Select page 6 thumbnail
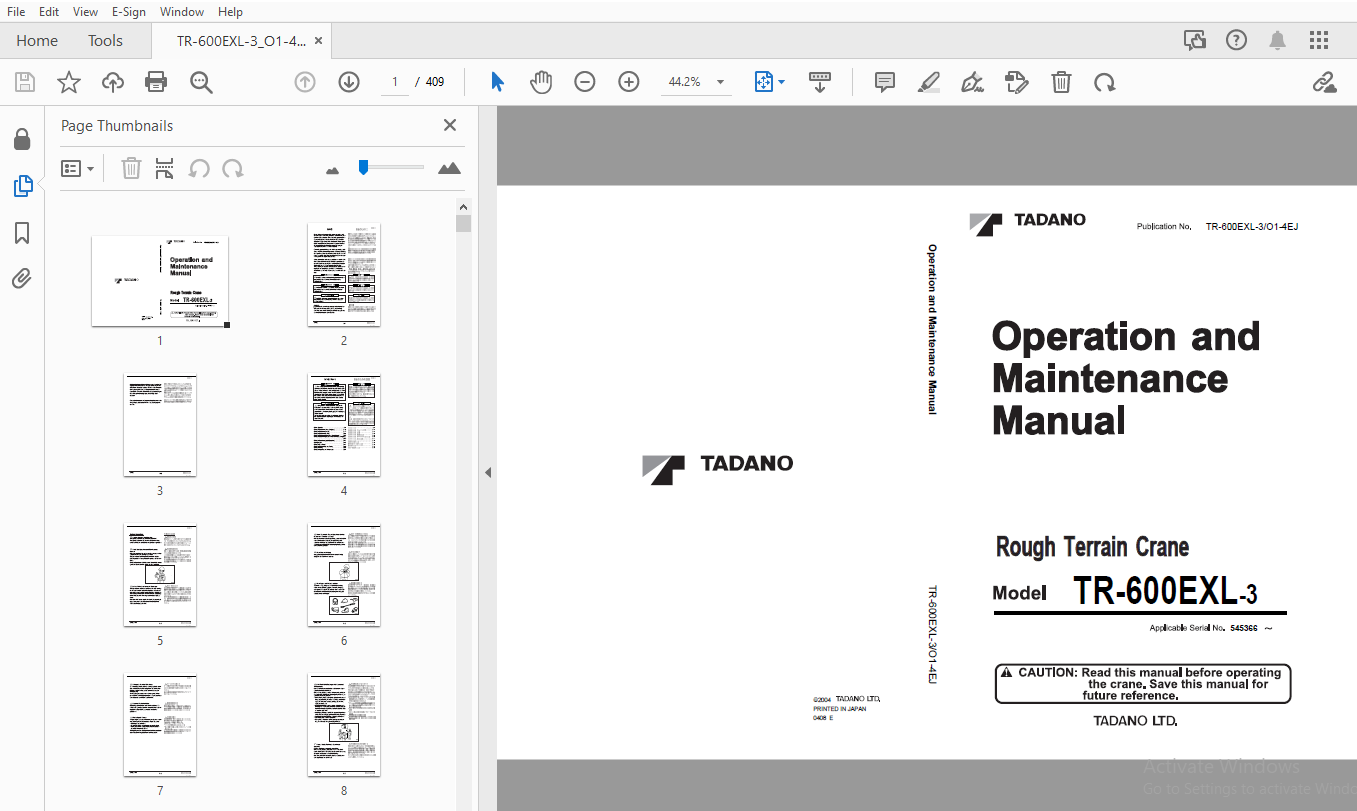The image size is (1357, 811). pyautogui.click(x=344, y=575)
